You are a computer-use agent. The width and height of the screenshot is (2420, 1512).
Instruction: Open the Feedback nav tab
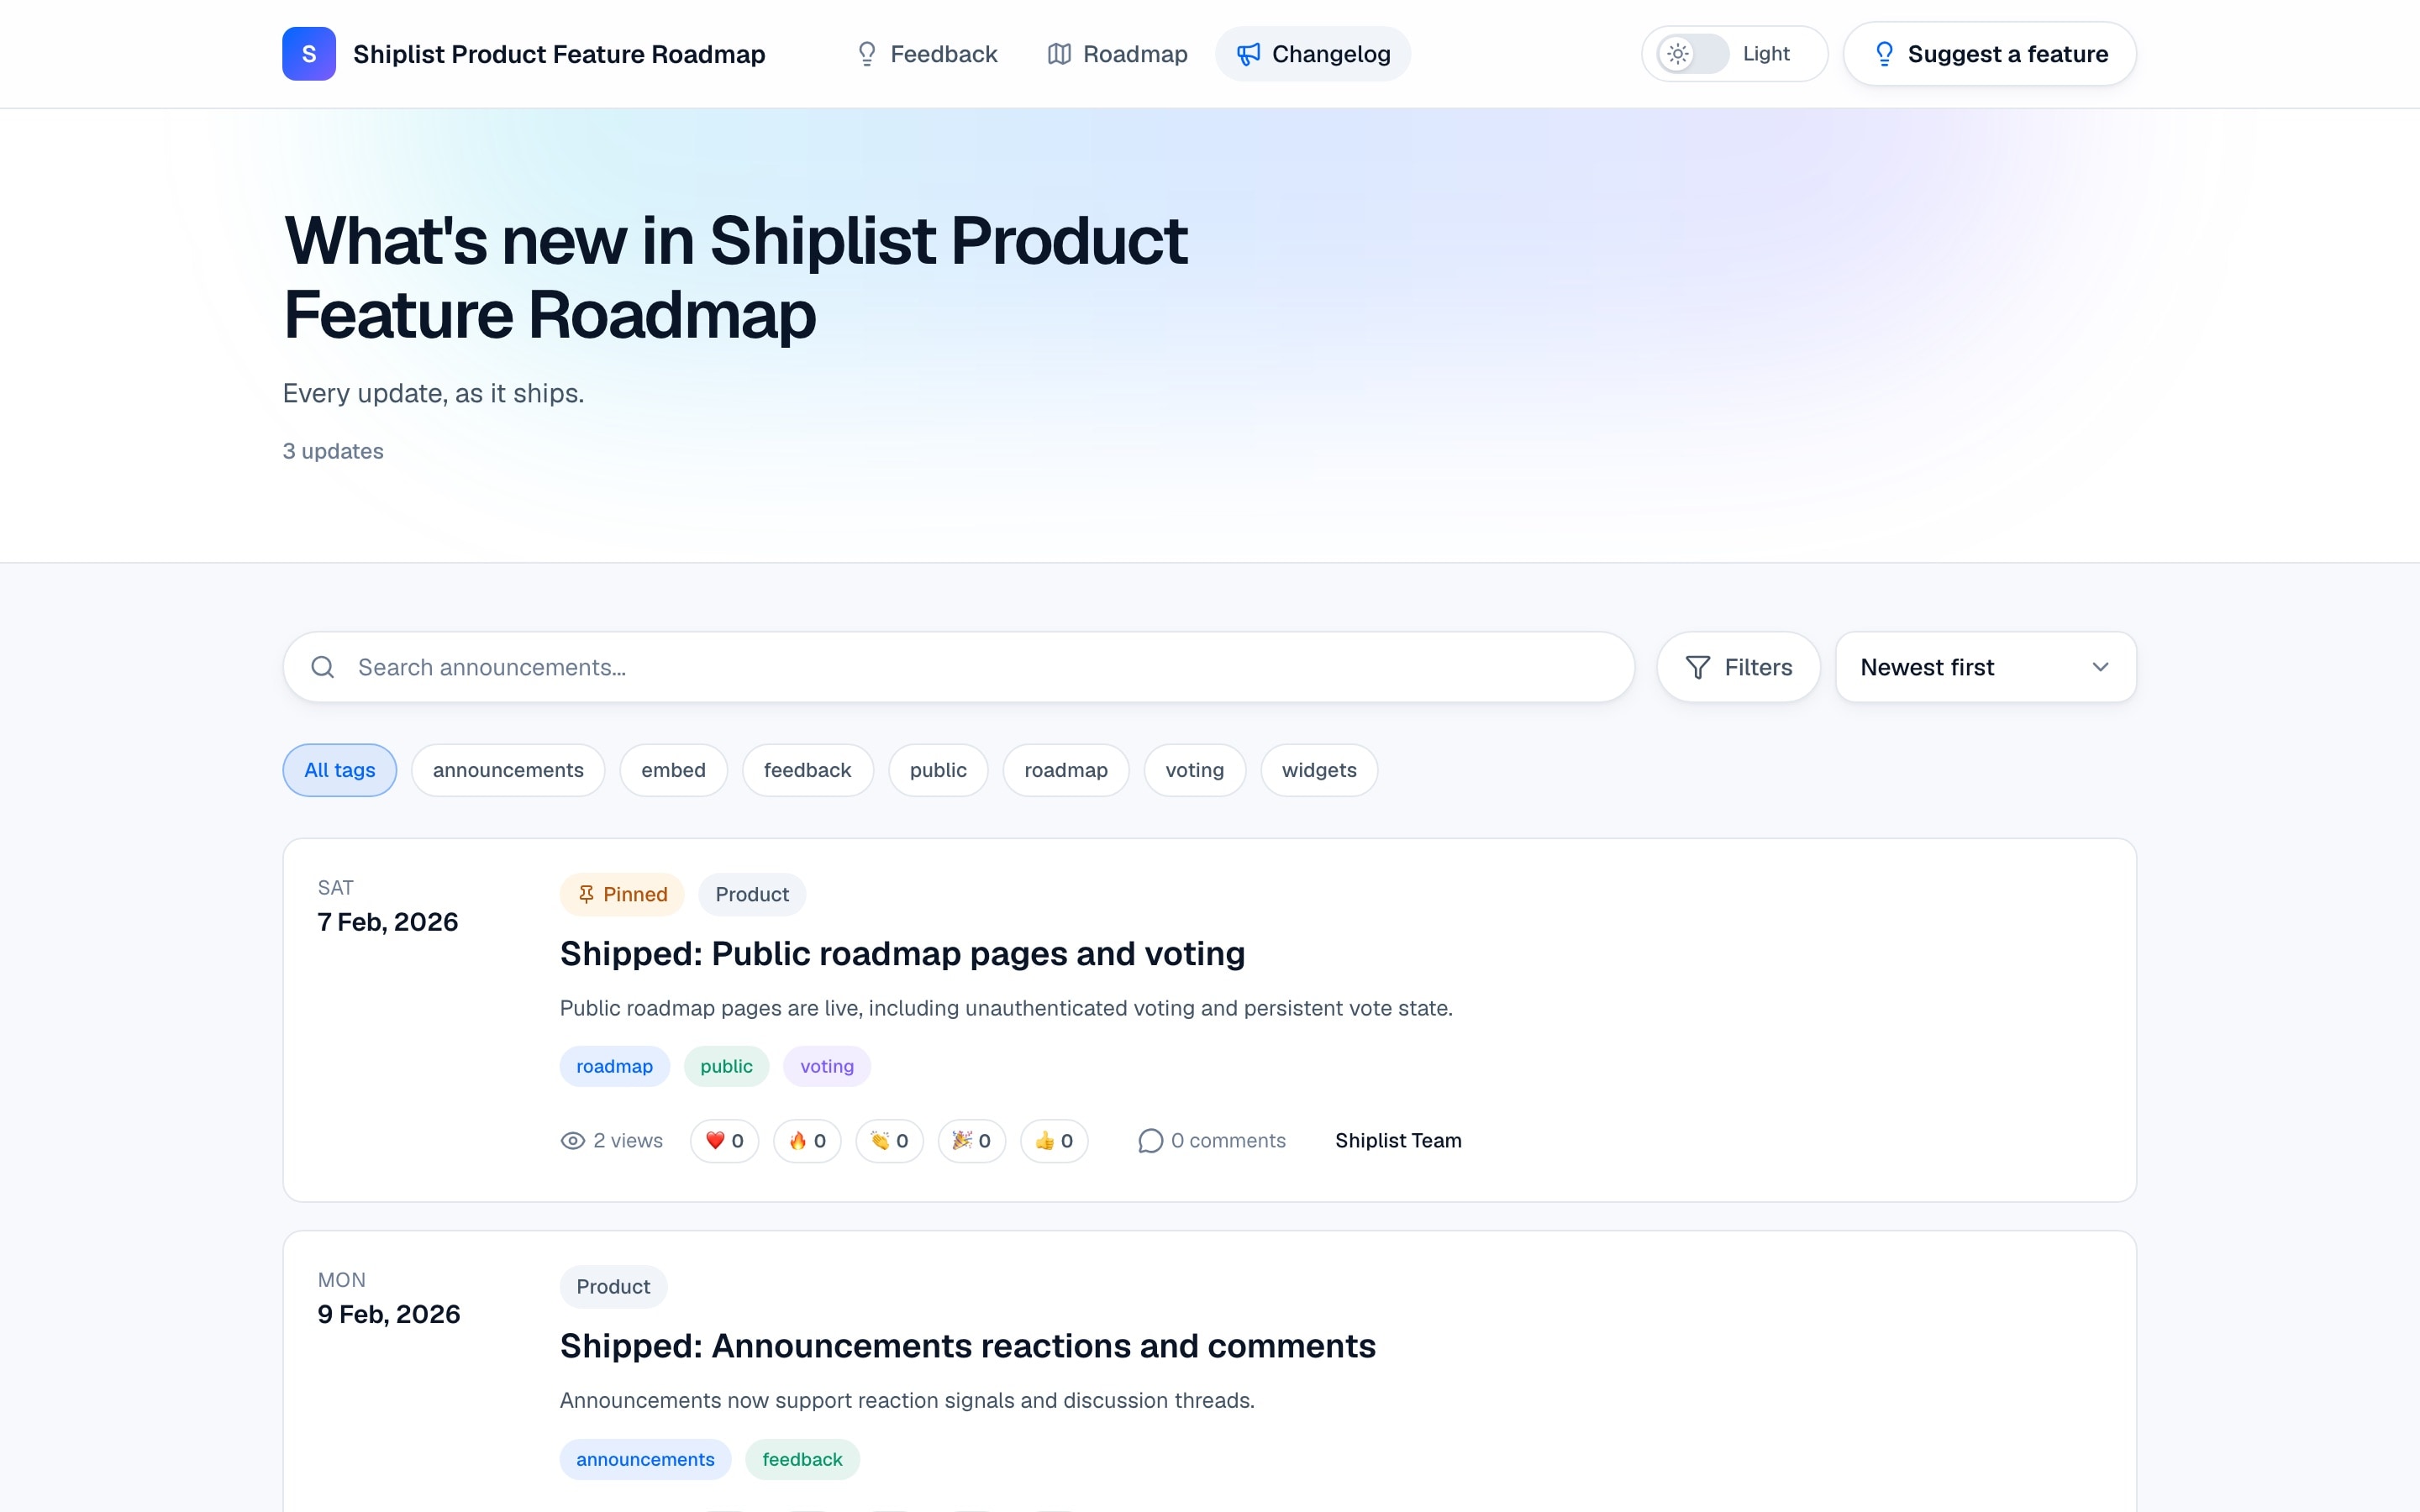[x=926, y=54]
